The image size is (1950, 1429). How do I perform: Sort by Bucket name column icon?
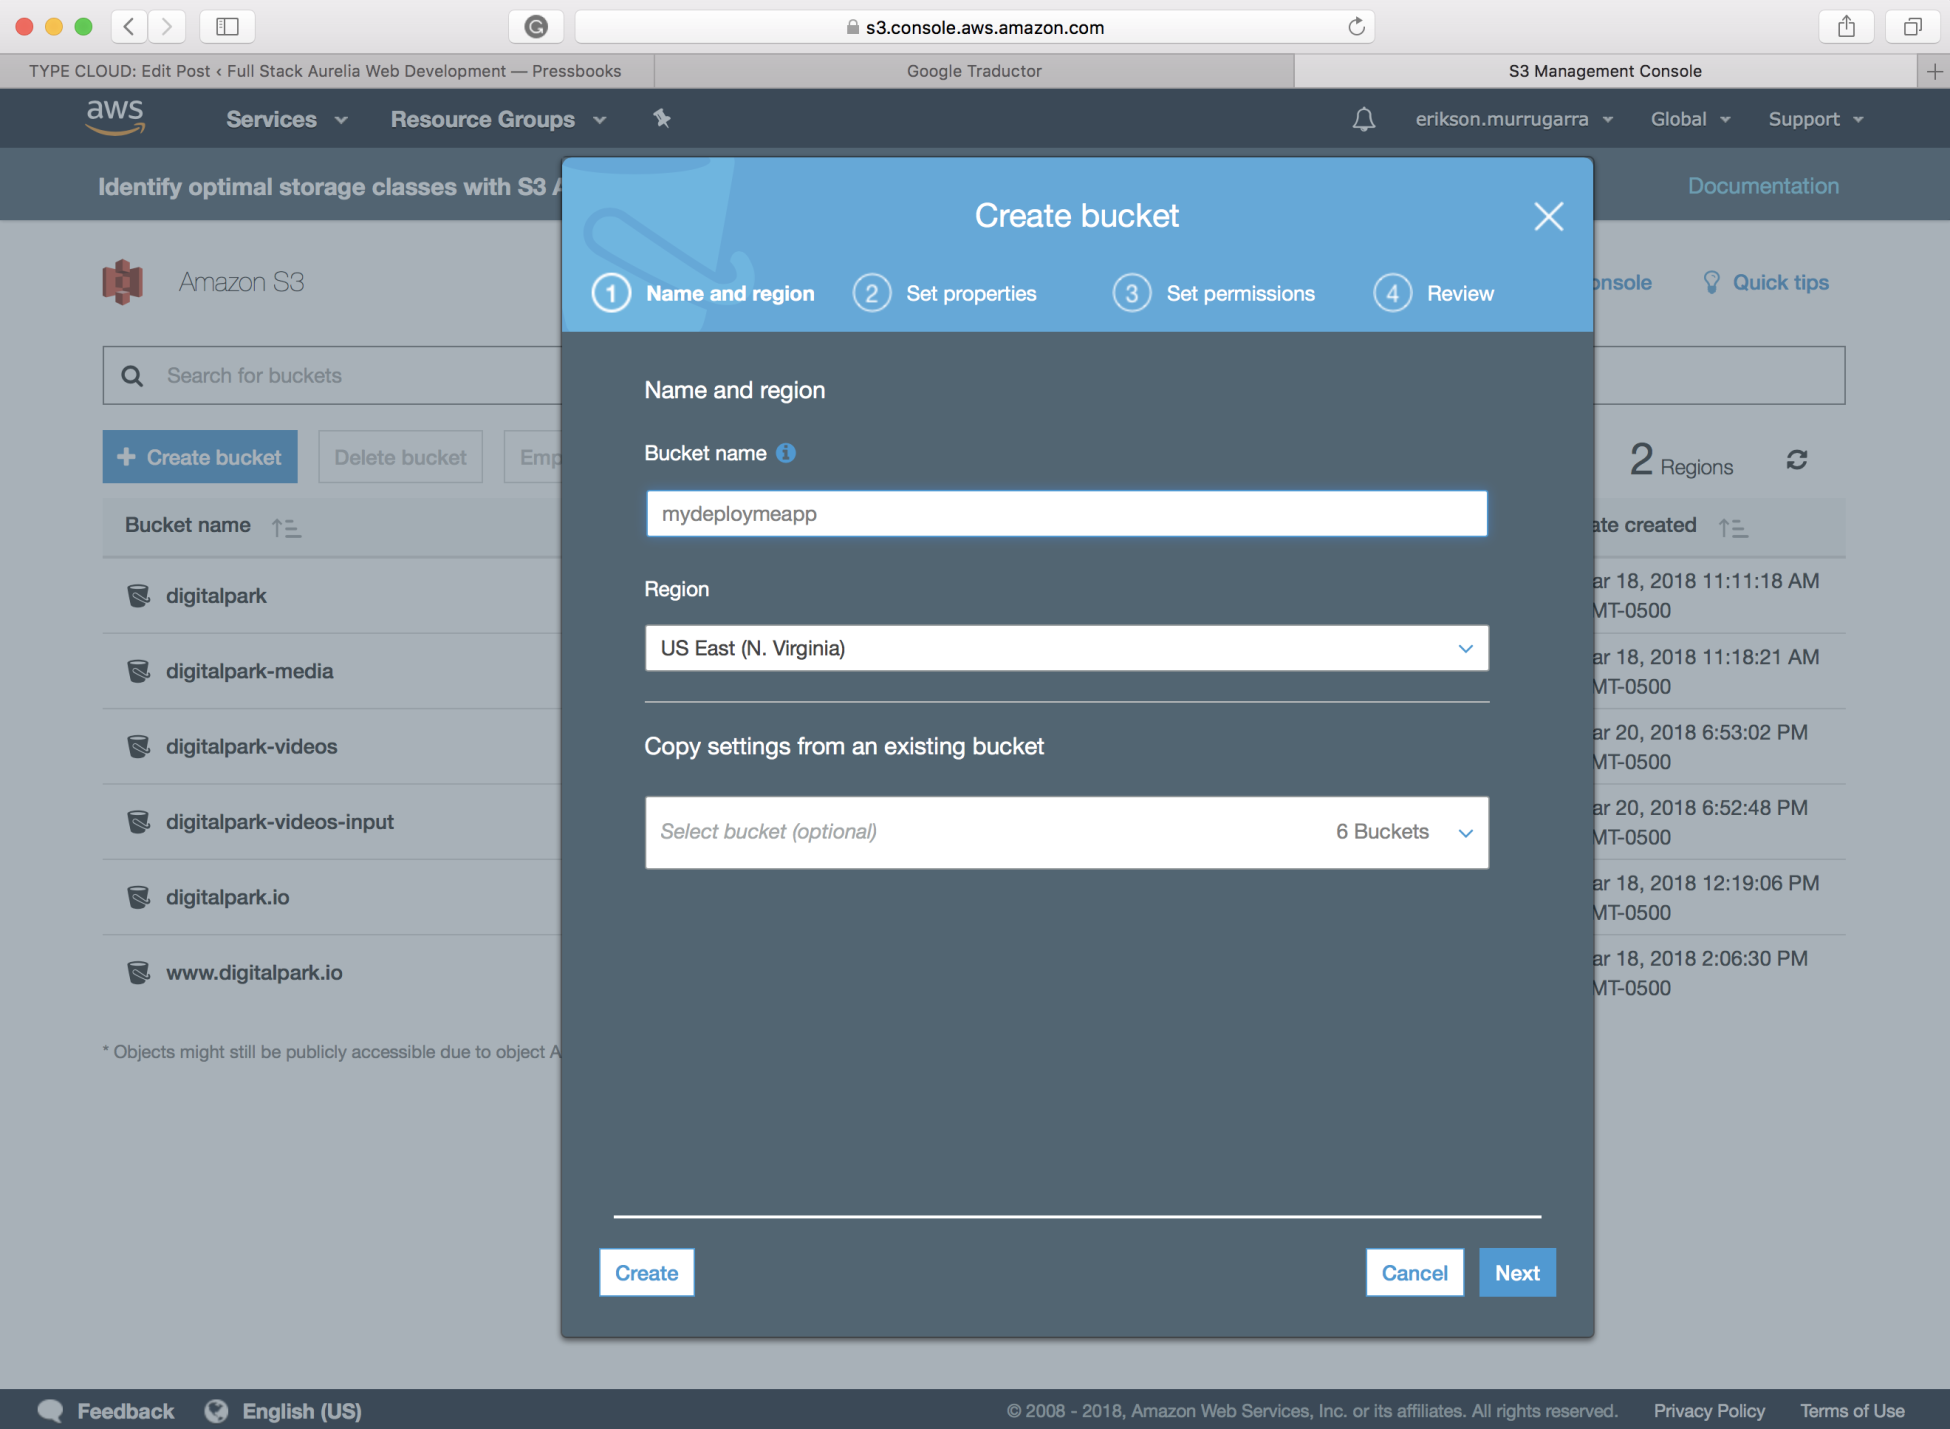286,527
